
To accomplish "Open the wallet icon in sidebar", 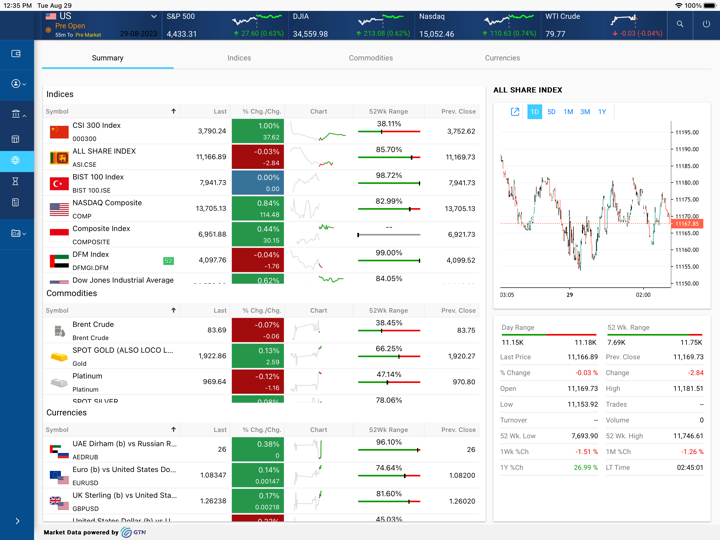I will point(16,54).
